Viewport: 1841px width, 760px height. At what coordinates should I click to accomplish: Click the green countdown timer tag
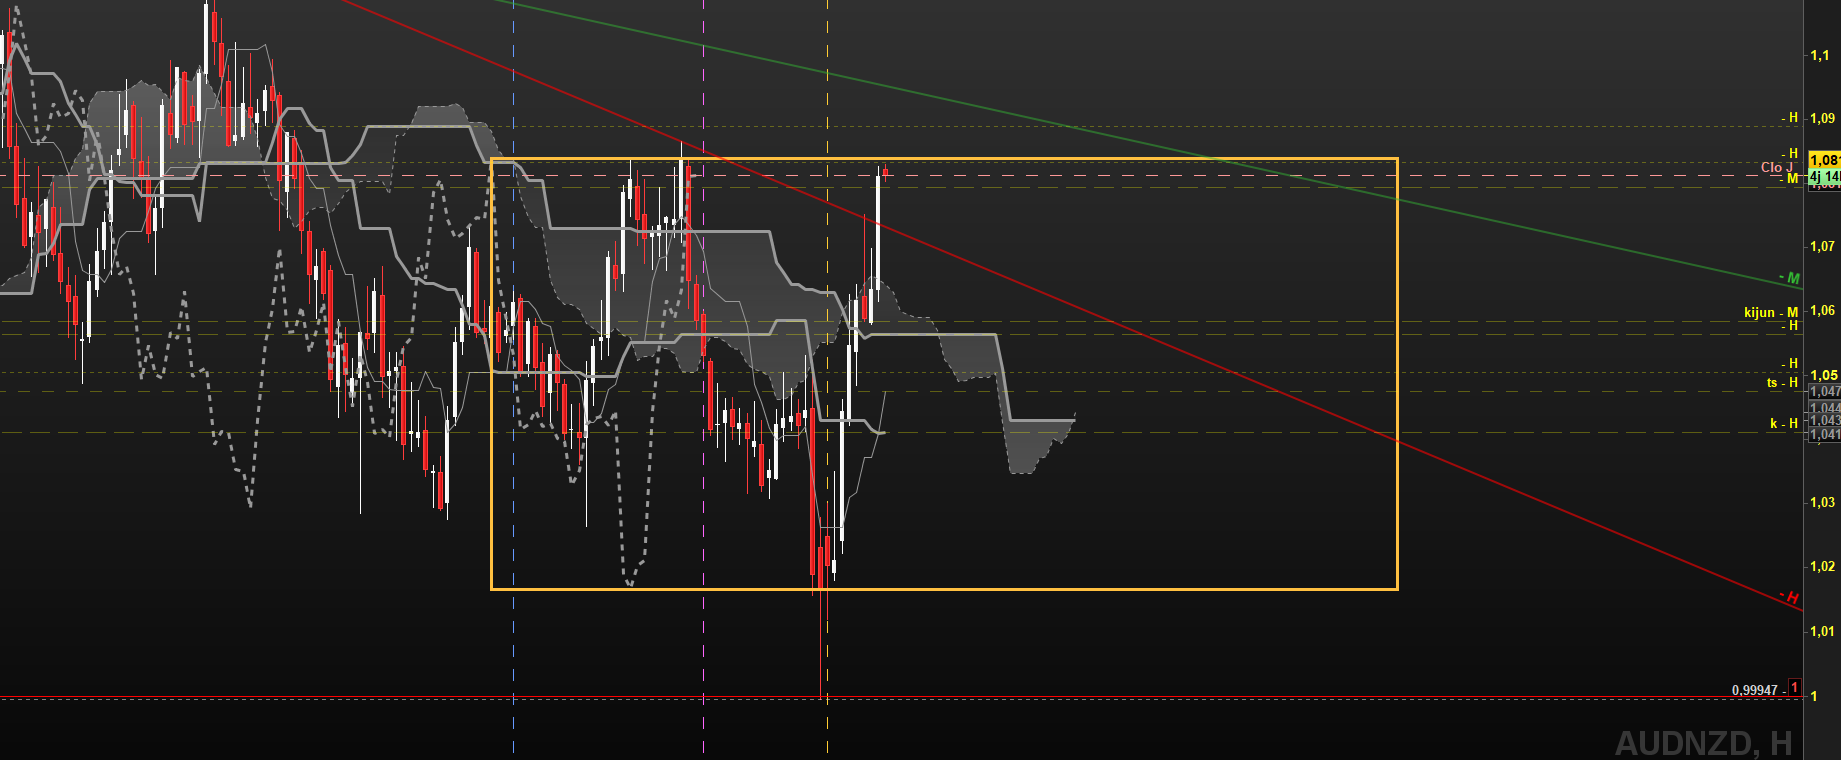point(1824,176)
